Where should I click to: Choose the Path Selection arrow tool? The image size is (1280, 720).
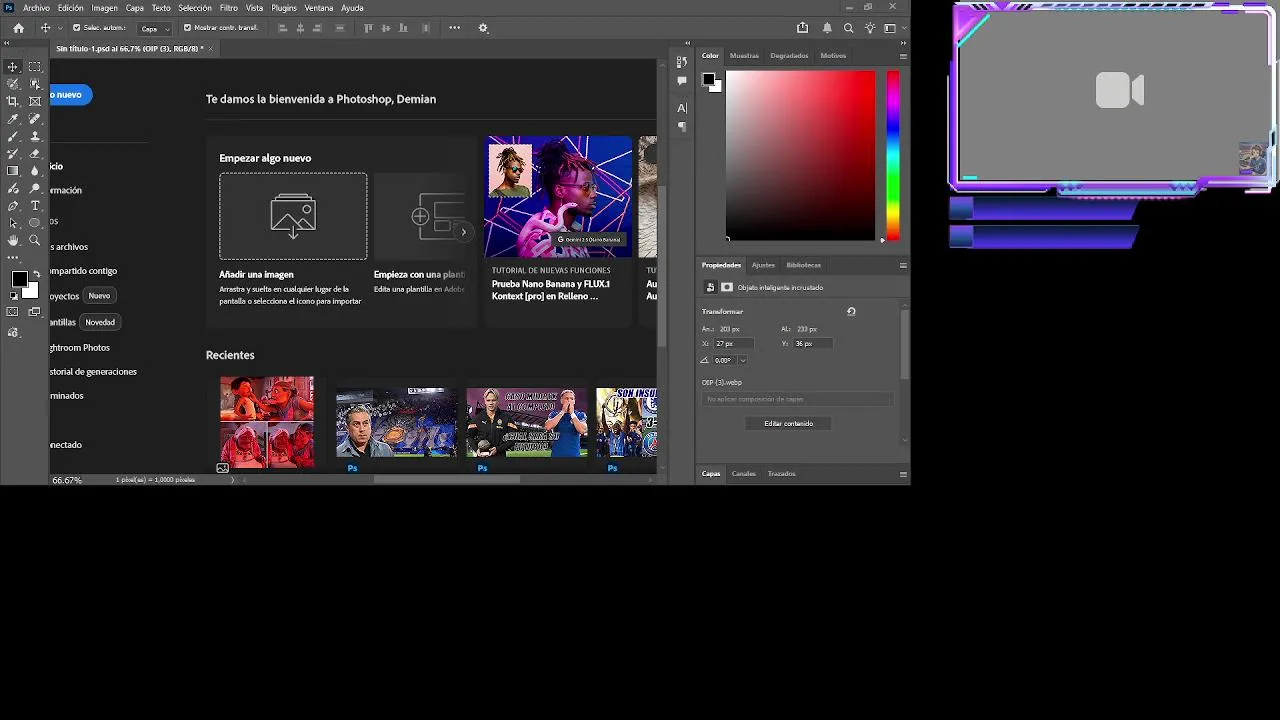tap(13, 223)
